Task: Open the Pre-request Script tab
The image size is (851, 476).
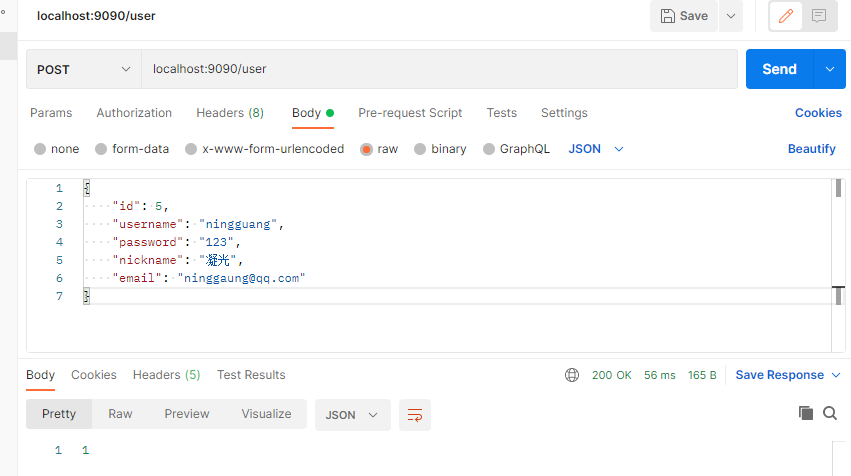Action: [410, 113]
